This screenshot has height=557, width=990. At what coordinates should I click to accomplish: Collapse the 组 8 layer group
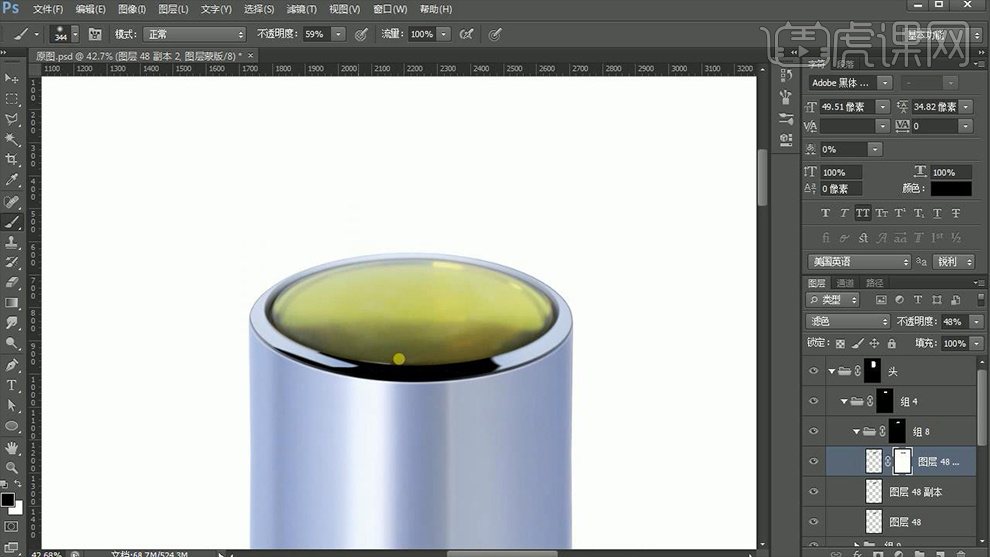pyautogui.click(x=856, y=432)
